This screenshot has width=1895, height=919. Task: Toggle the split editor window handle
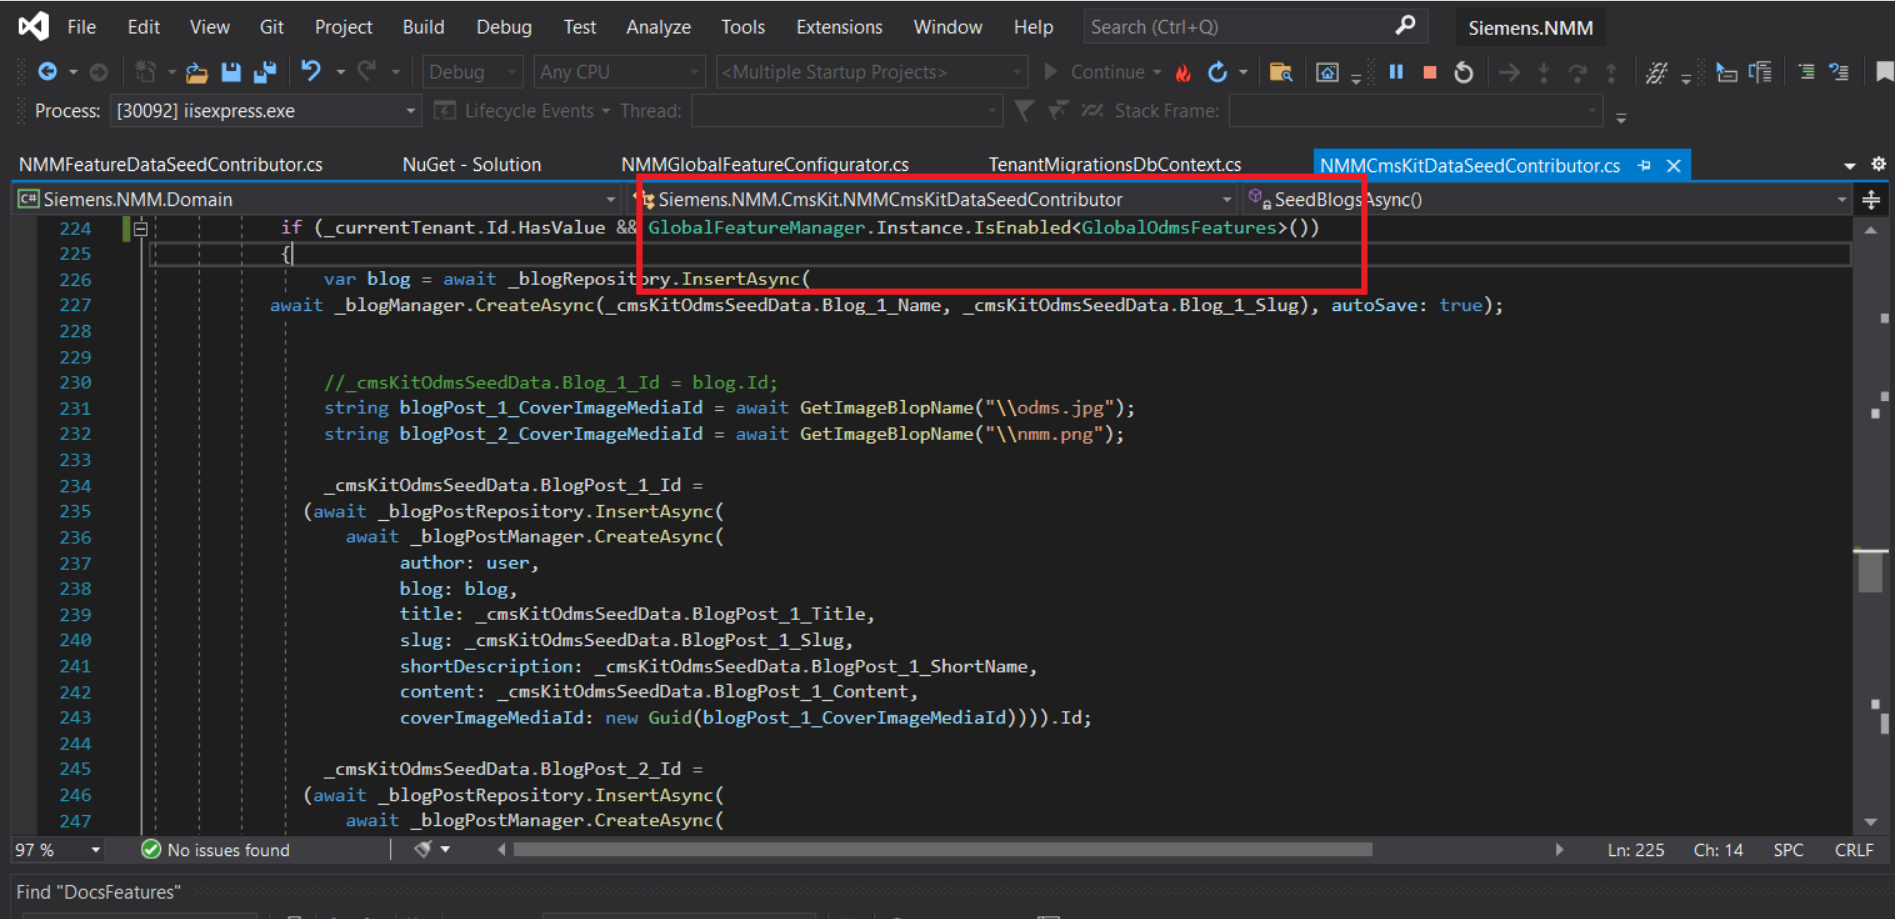pos(1871,200)
